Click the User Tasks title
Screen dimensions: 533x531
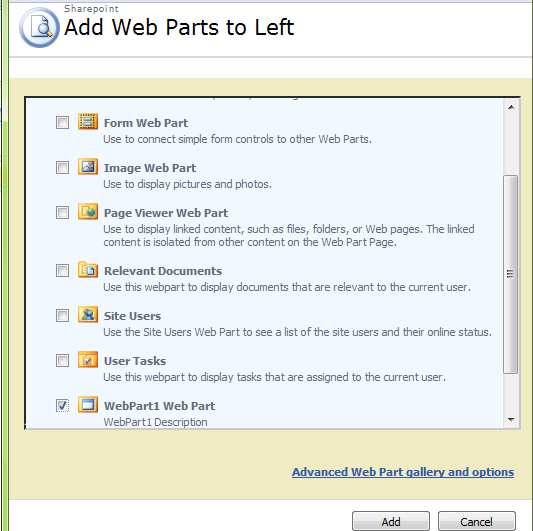135,361
